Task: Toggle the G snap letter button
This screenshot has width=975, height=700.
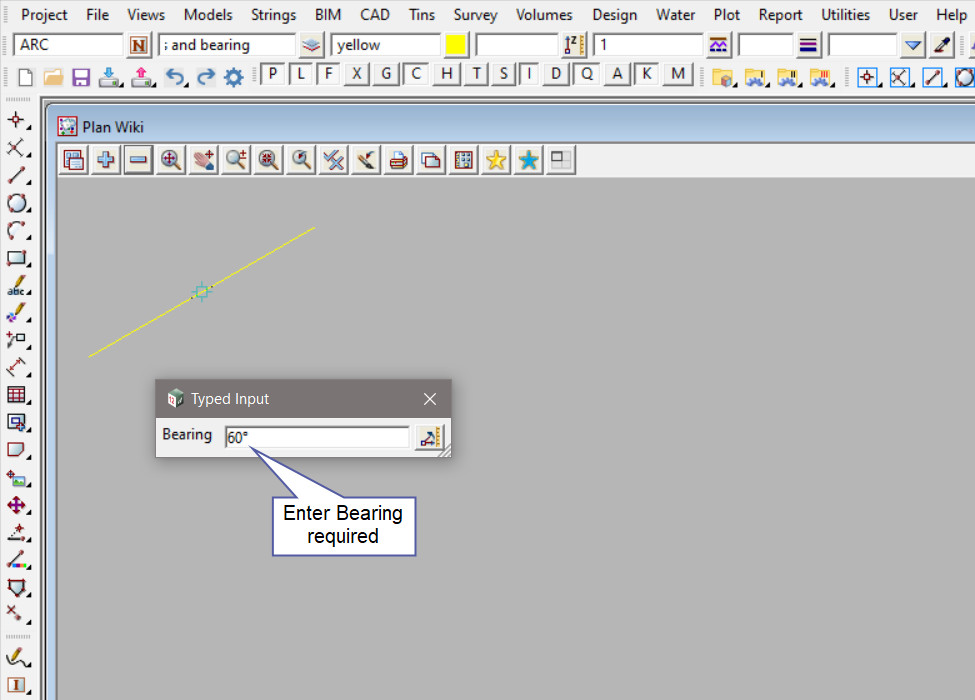Action: click(x=387, y=74)
